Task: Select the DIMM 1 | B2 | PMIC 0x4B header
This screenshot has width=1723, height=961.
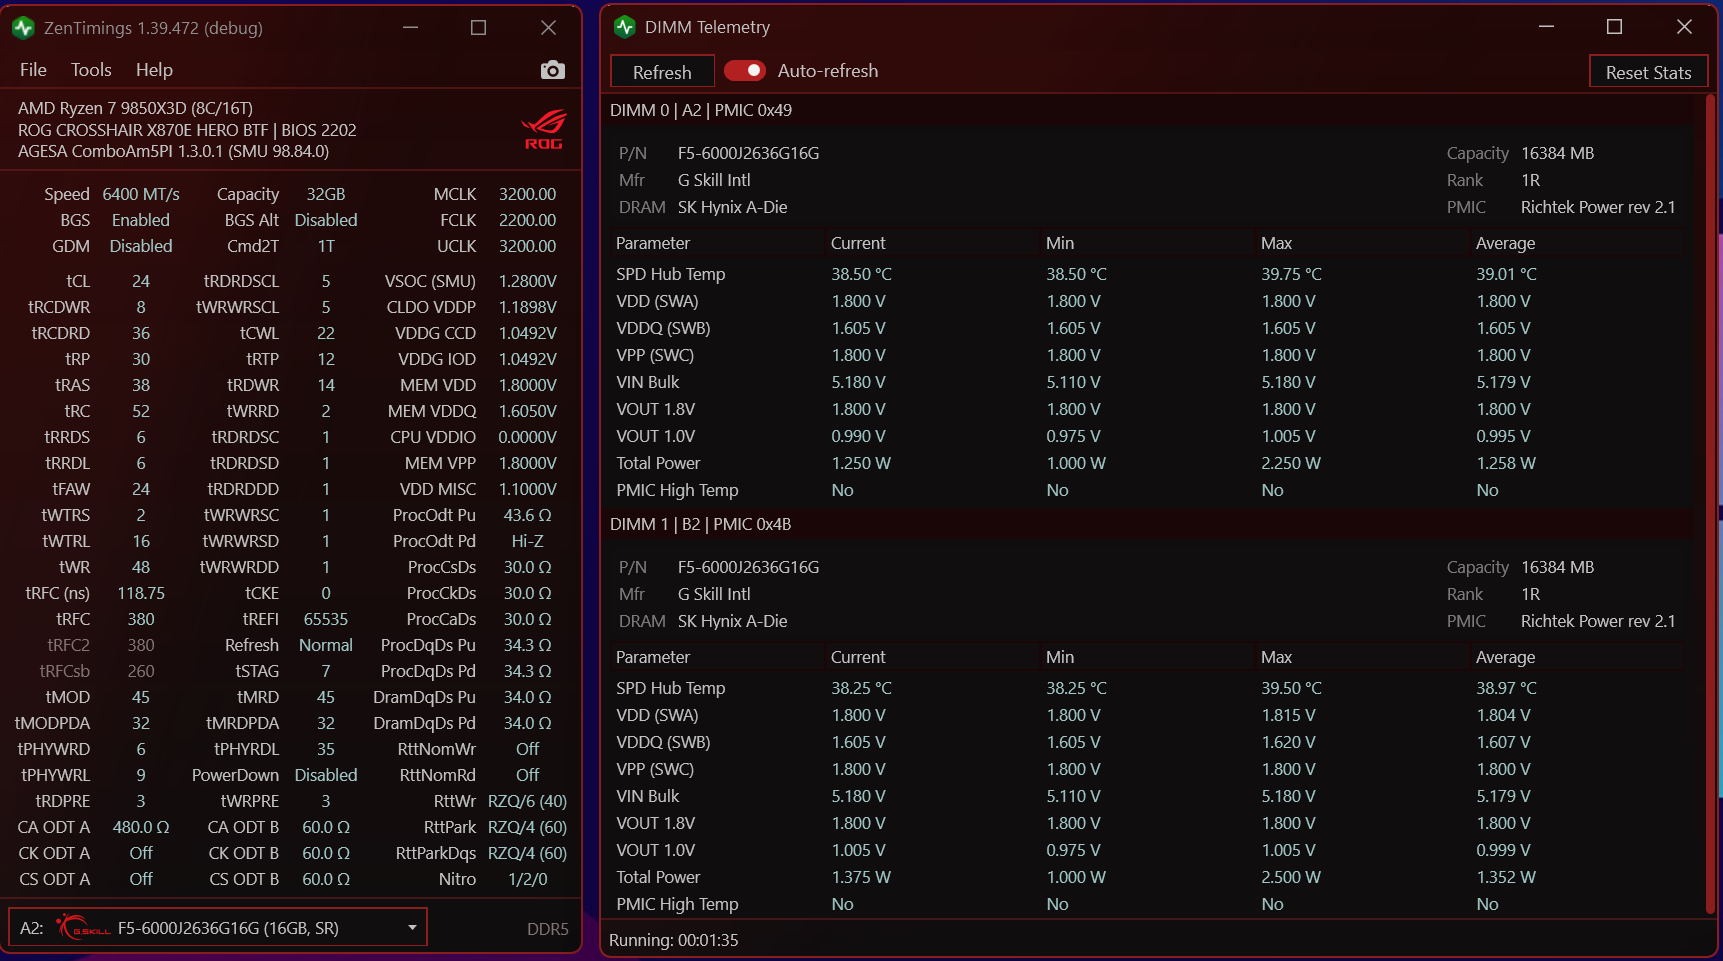Action: pyautogui.click(x=700, y=524)
